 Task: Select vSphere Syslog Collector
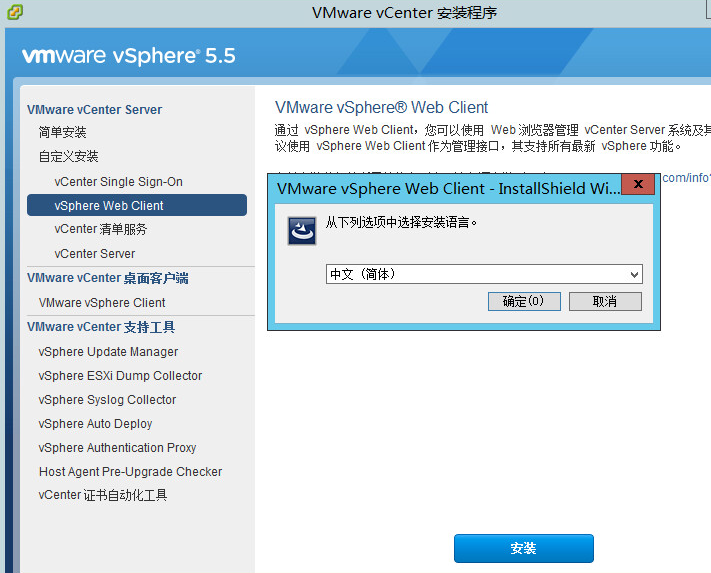(x=107, y=400)
